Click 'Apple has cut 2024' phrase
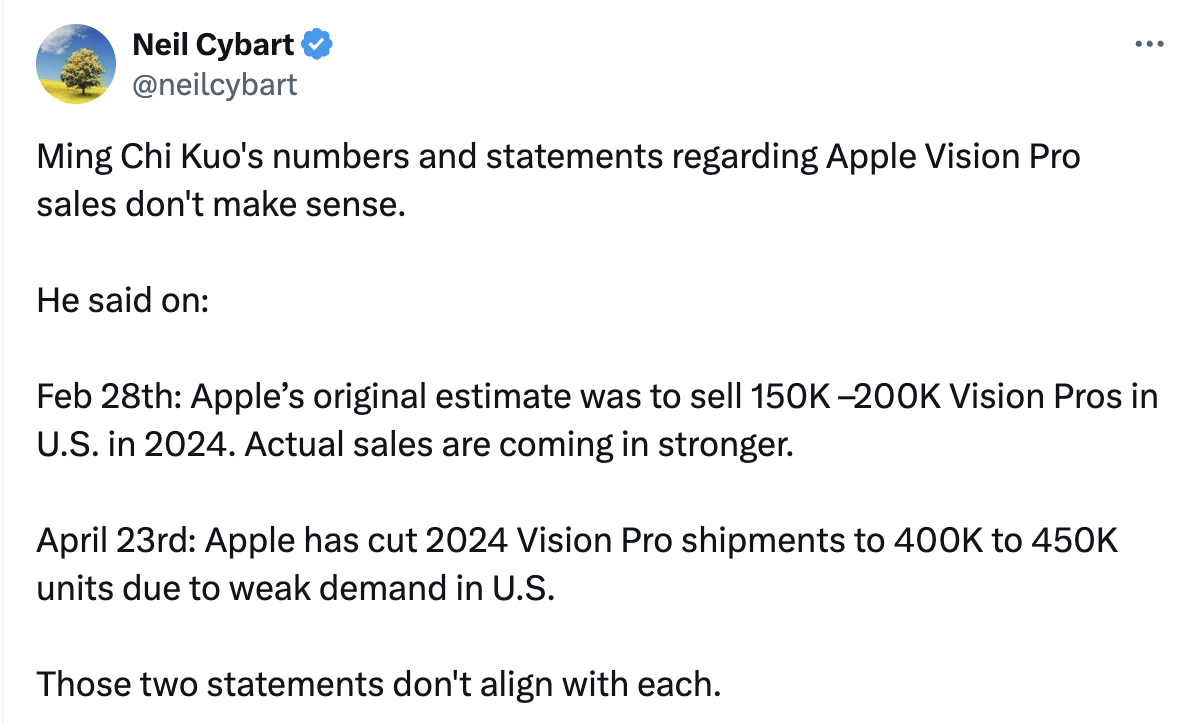Viewport: 1180px width, 724px height. coord(357,540)
